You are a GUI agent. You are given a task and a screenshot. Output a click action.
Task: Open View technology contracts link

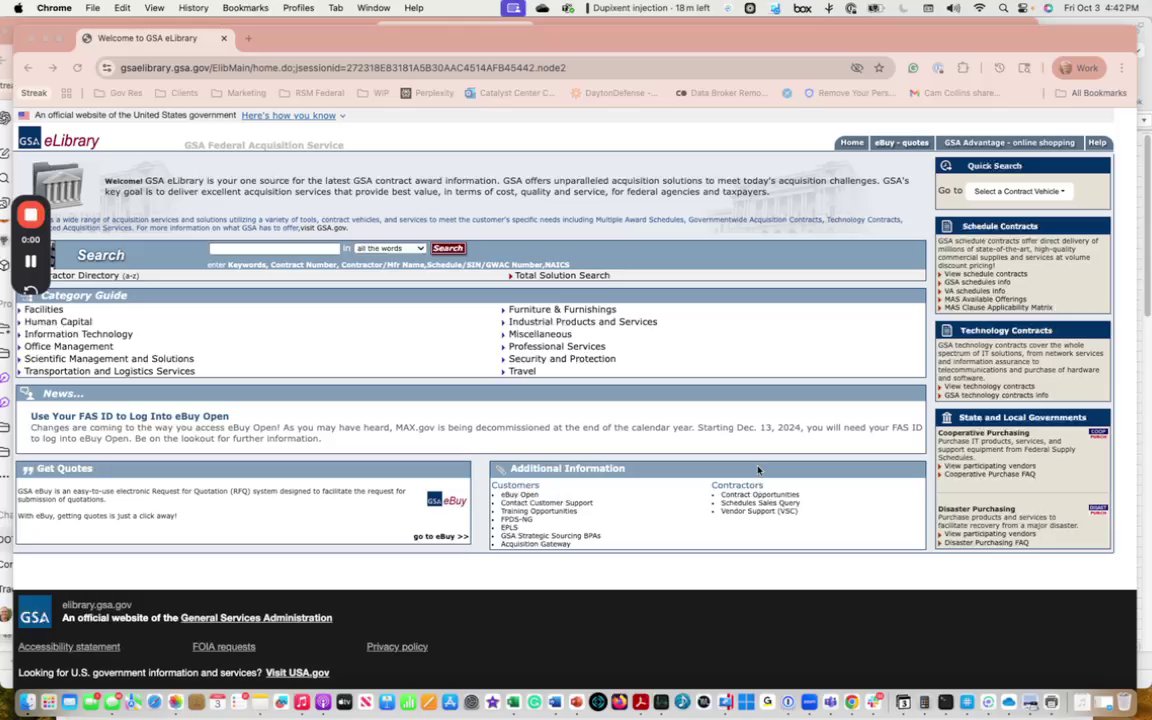click(989, 386)
